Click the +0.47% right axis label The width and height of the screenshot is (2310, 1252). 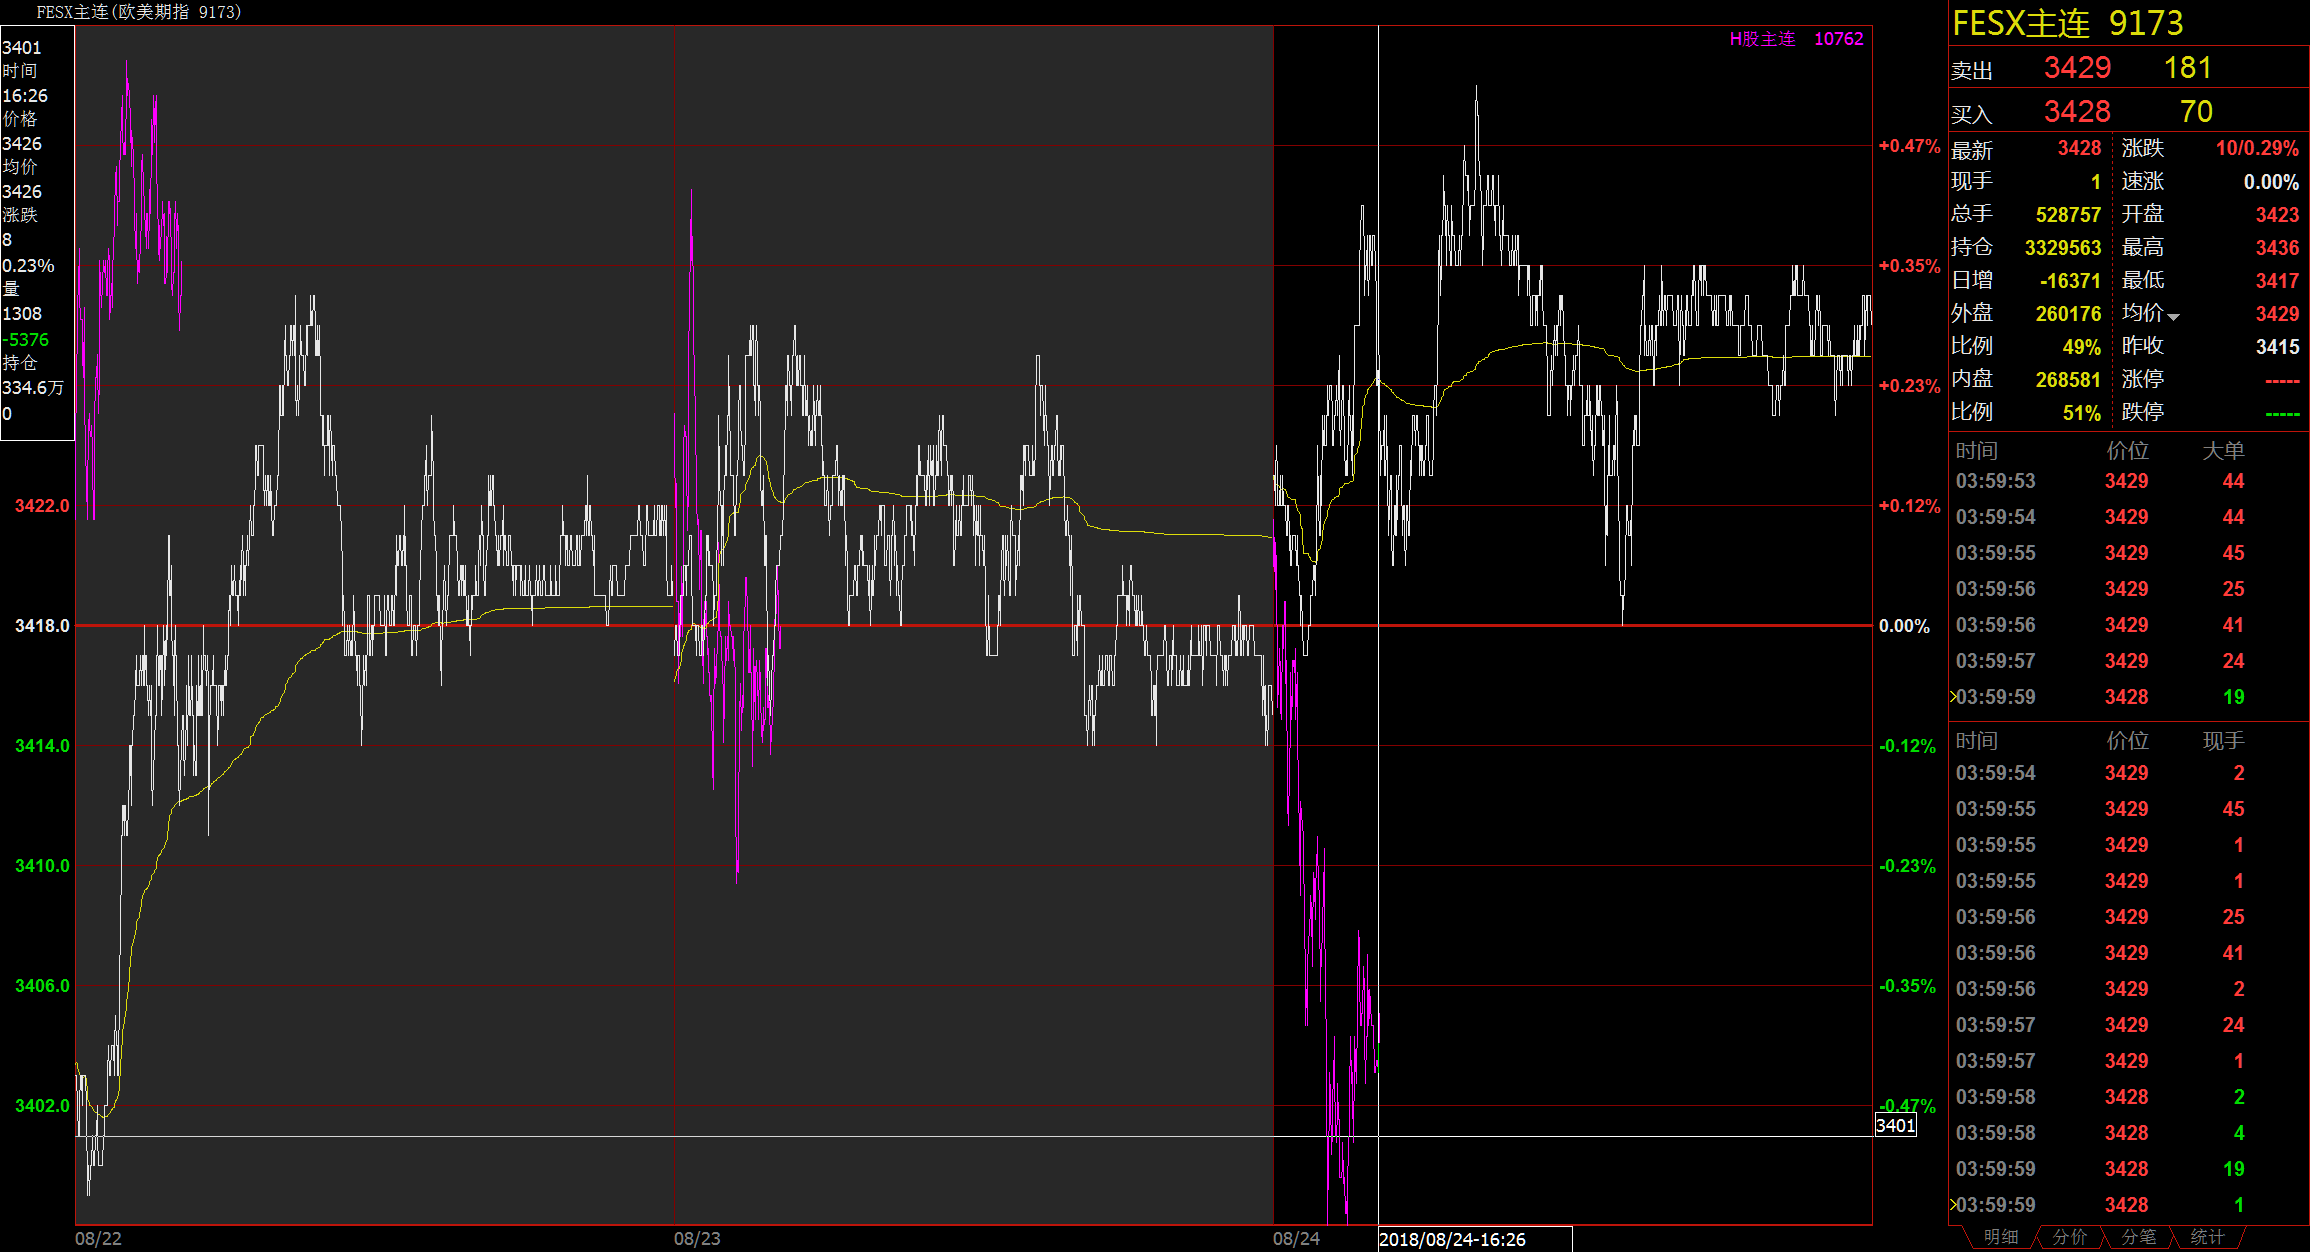pyautogui.click(x=1908, y=146)
